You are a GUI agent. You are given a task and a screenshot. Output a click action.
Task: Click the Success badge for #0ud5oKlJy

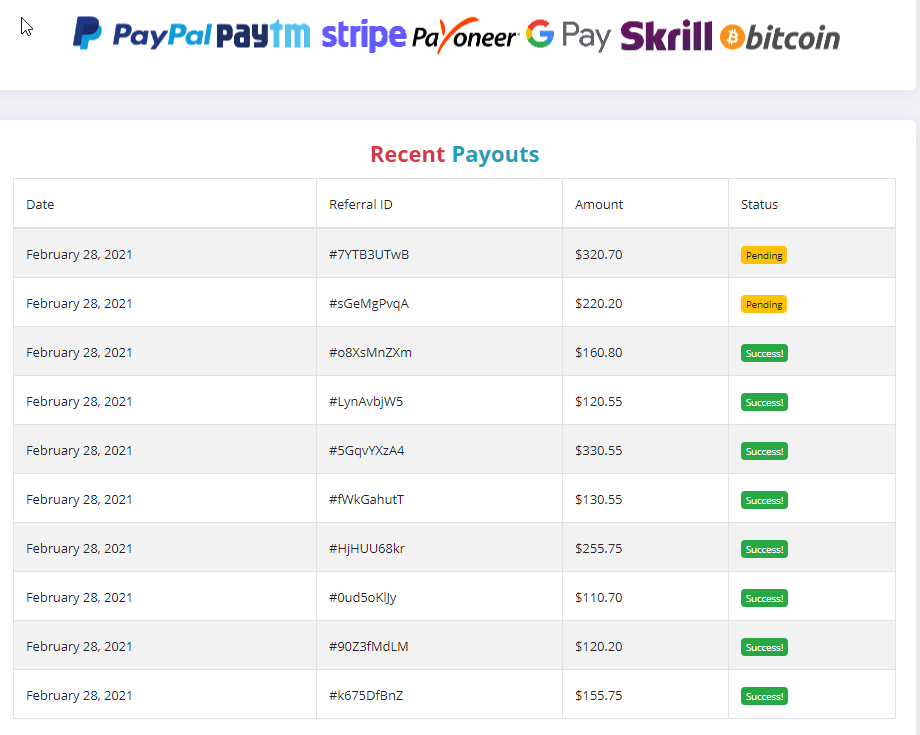764,598
